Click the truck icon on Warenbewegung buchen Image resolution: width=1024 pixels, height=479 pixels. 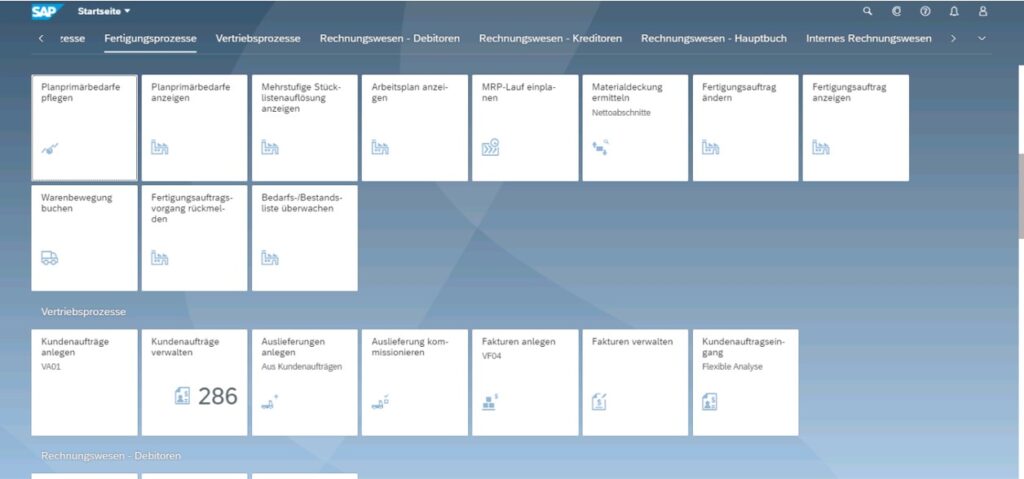50,258
